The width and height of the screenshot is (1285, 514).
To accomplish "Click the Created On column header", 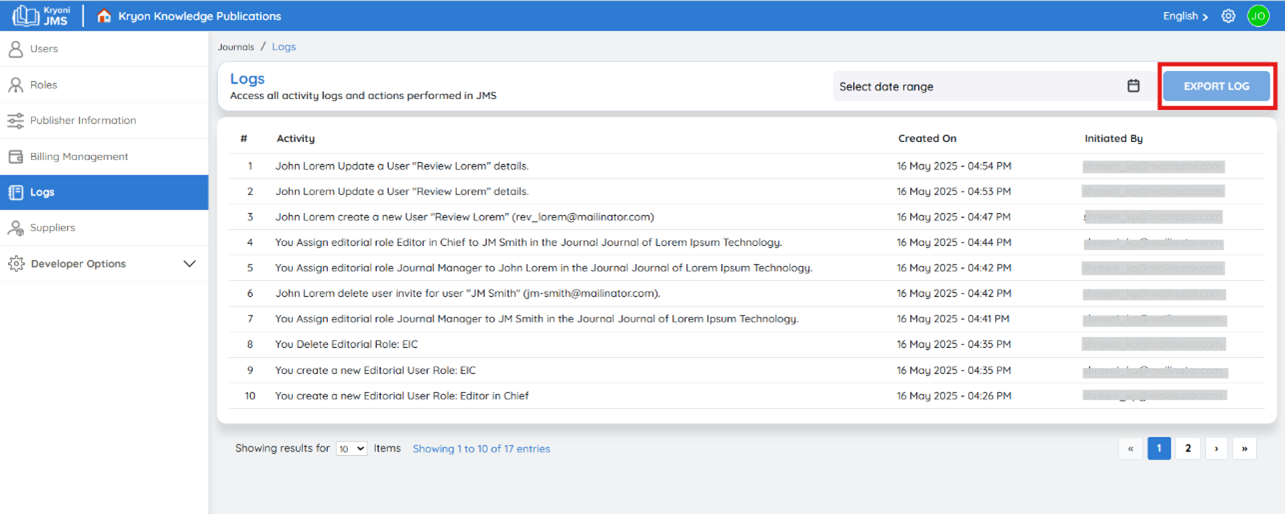I will [927, 139].
